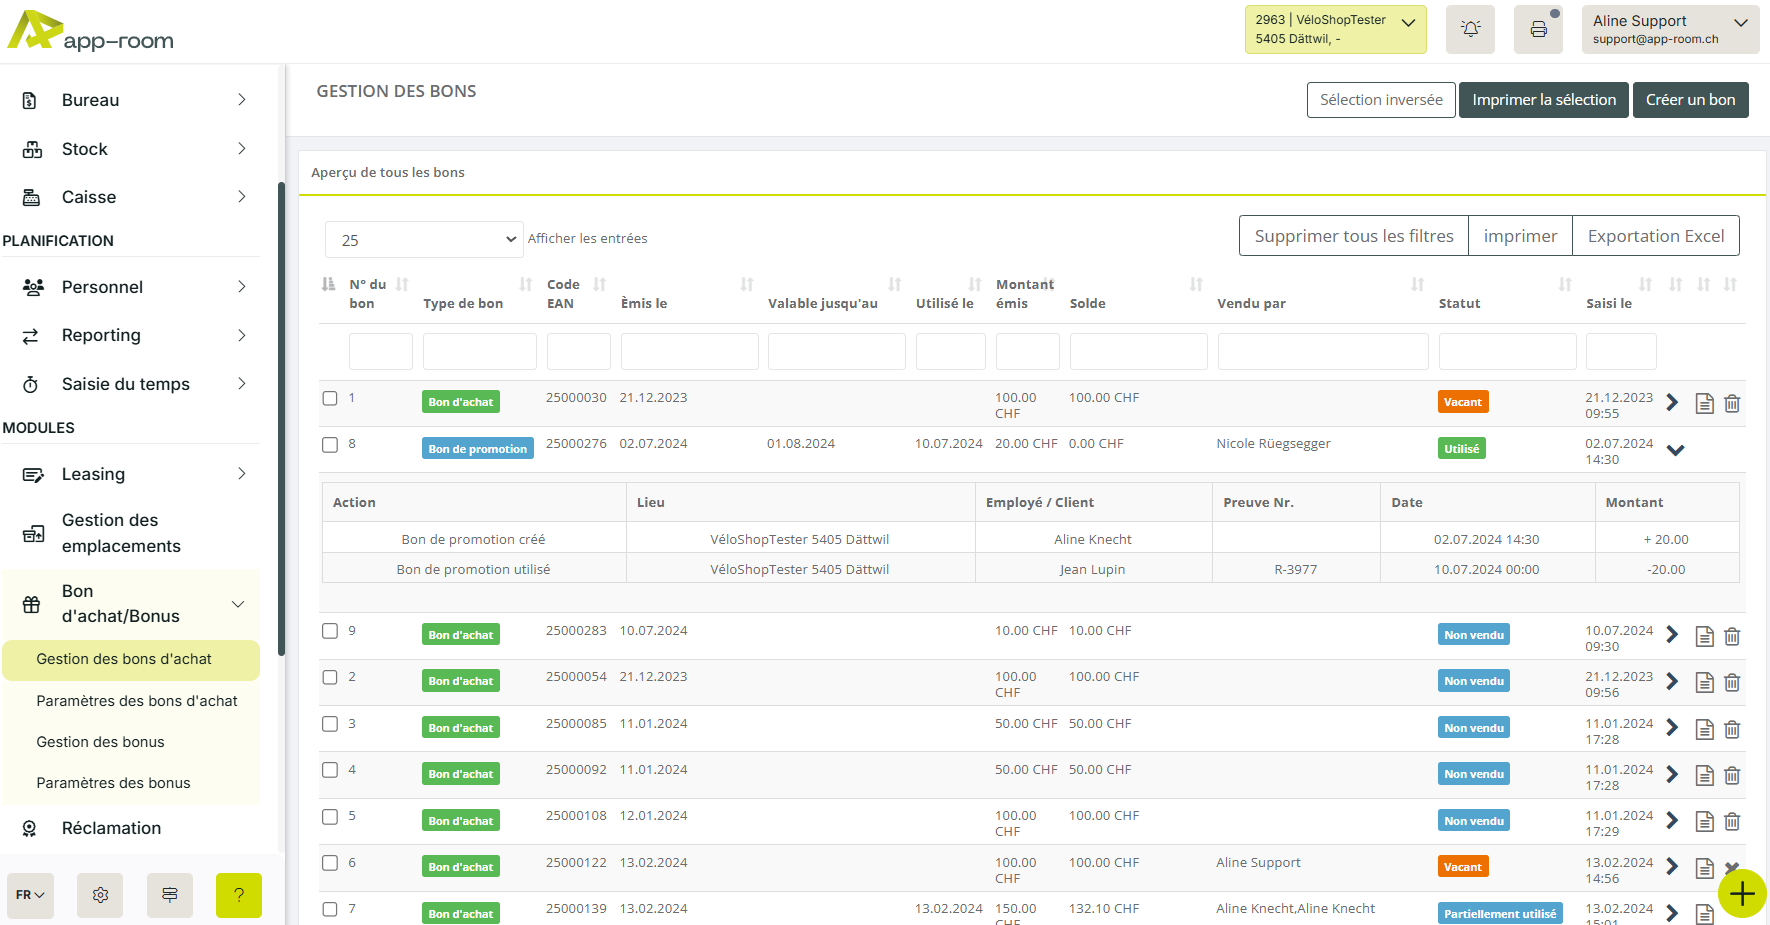1770x925 pixels.
Task: Delete voucher 3 using trash icon
Action: [1732, 729]
